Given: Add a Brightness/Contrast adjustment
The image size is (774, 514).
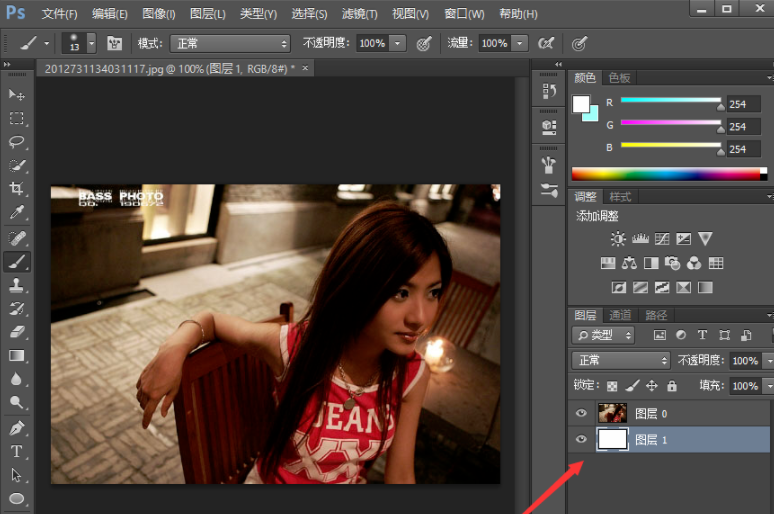Looking at the screenshot, I should [618, 239].
